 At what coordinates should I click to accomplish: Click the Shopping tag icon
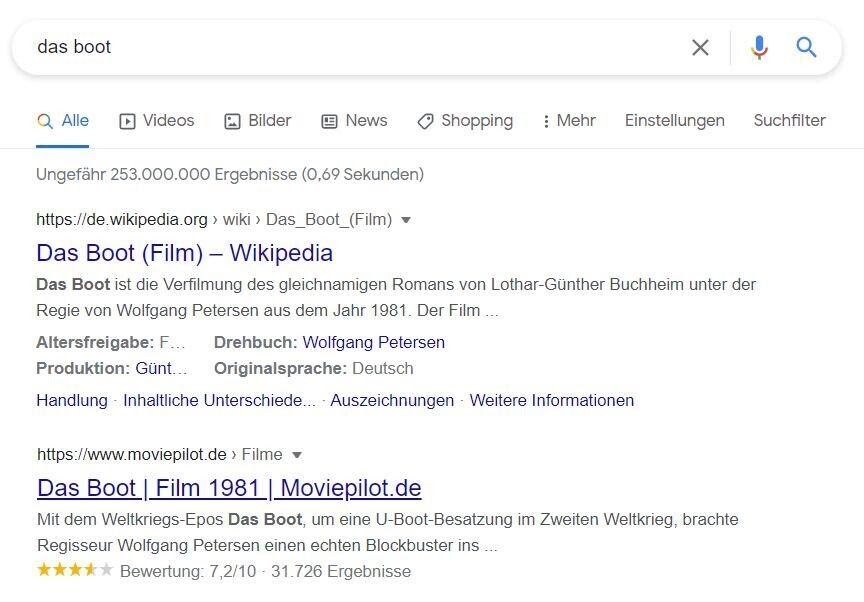(425, 121)
